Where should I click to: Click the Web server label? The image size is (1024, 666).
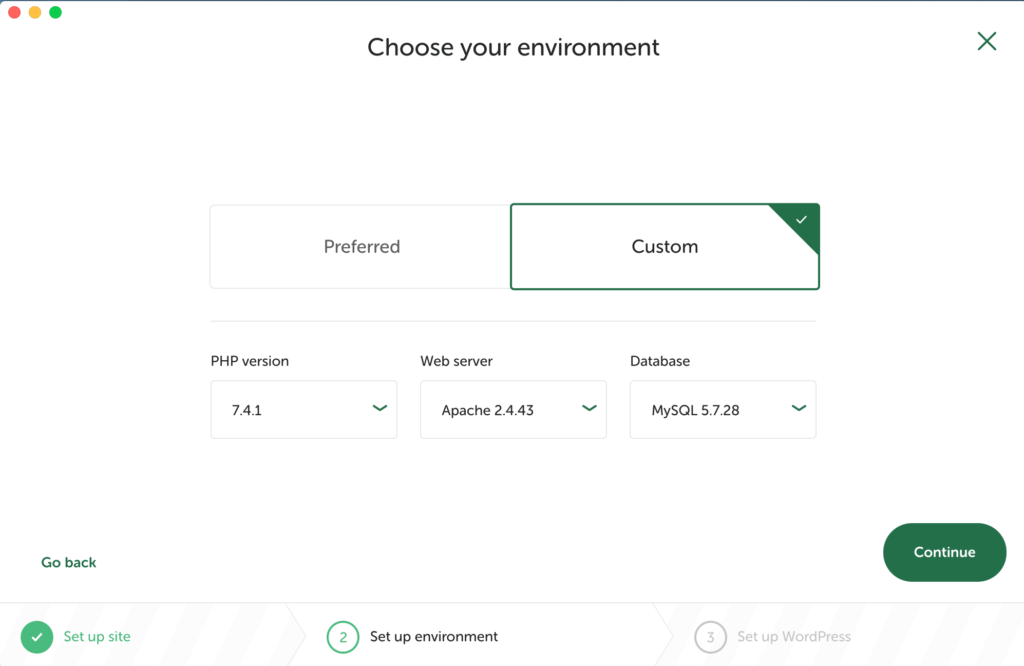pyautogui.click(x=456, y=361)
